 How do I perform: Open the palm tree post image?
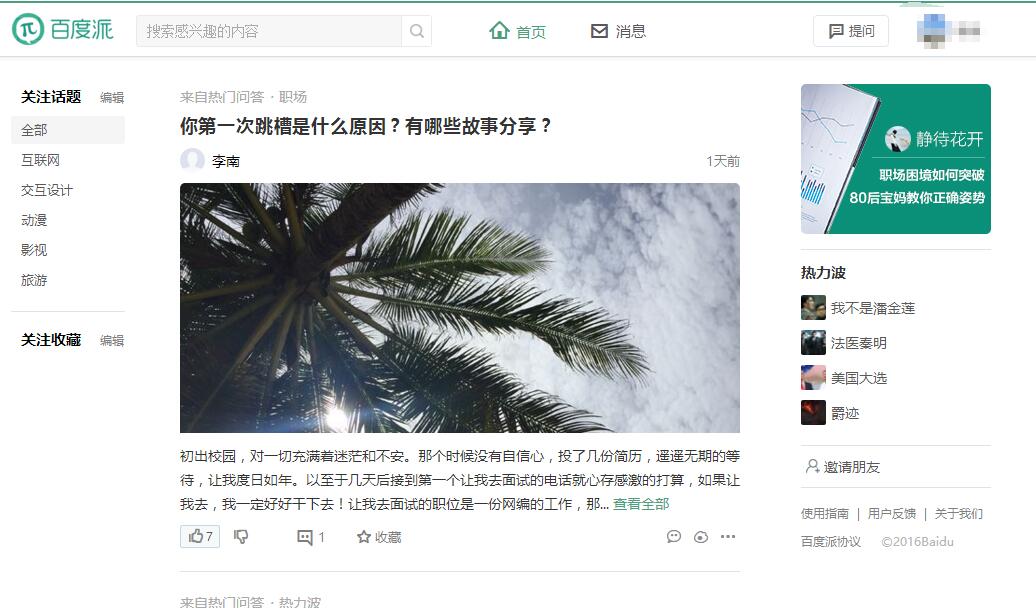460,308
